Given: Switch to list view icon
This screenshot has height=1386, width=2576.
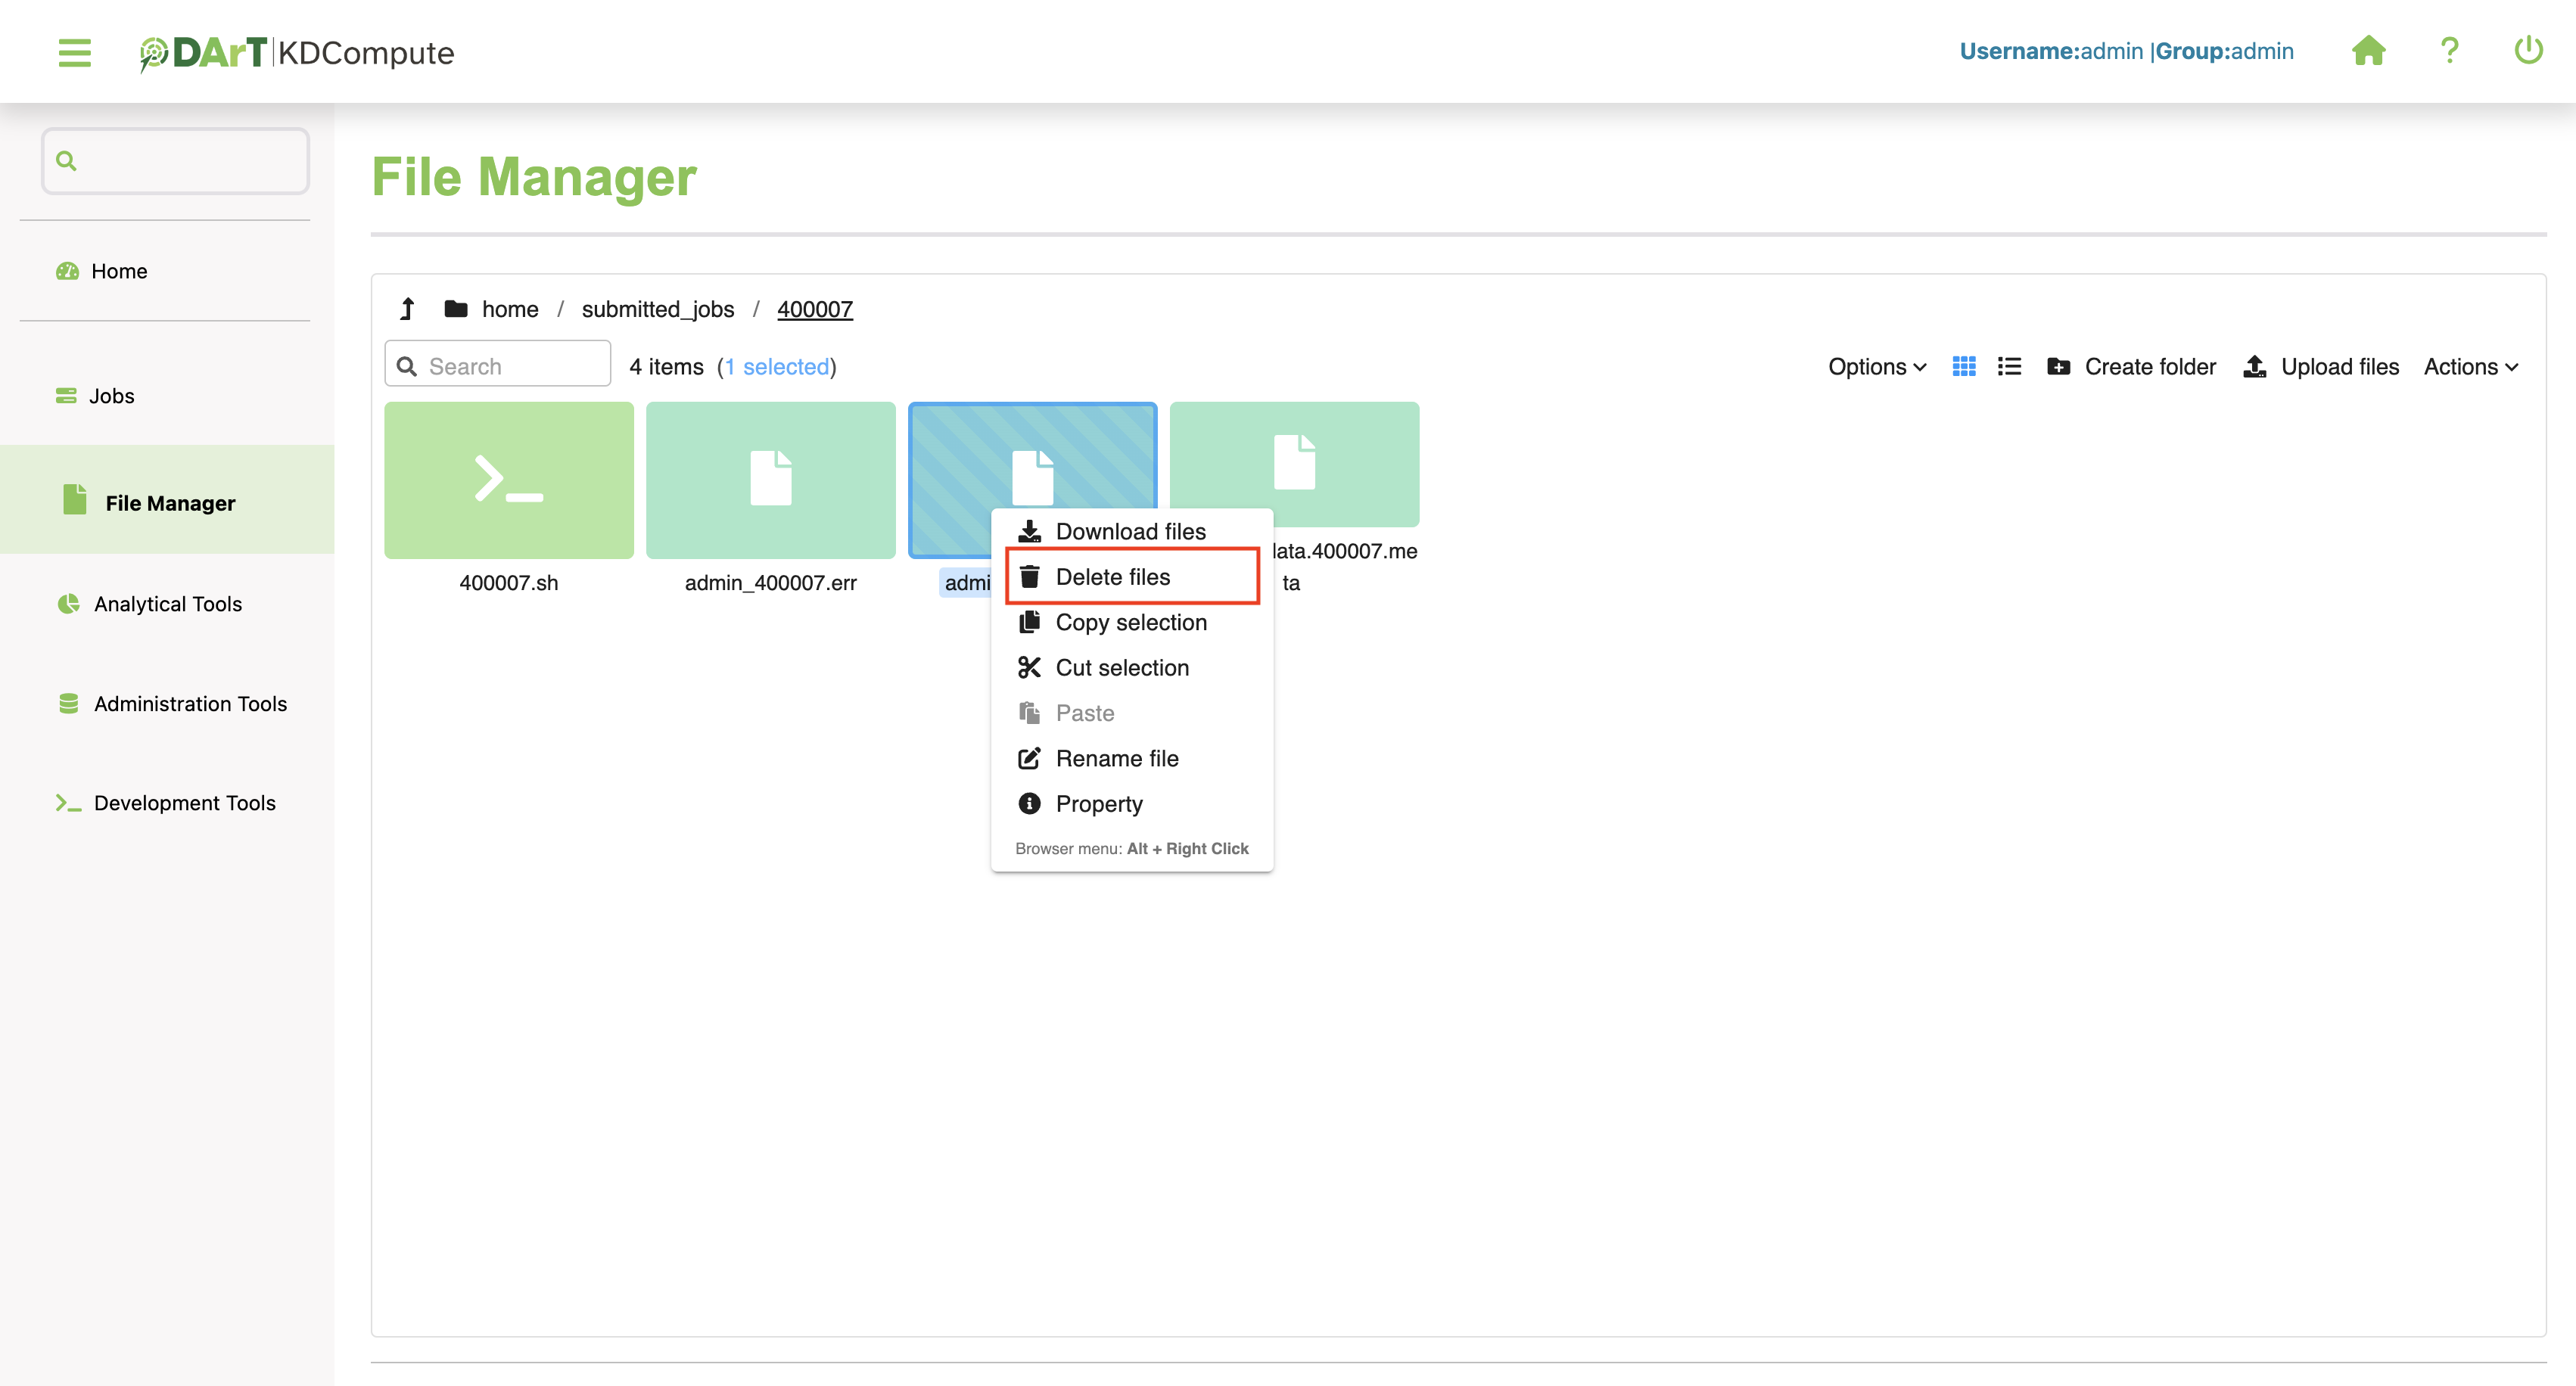Looking at the screenshot, I should tap(2009, 367).
